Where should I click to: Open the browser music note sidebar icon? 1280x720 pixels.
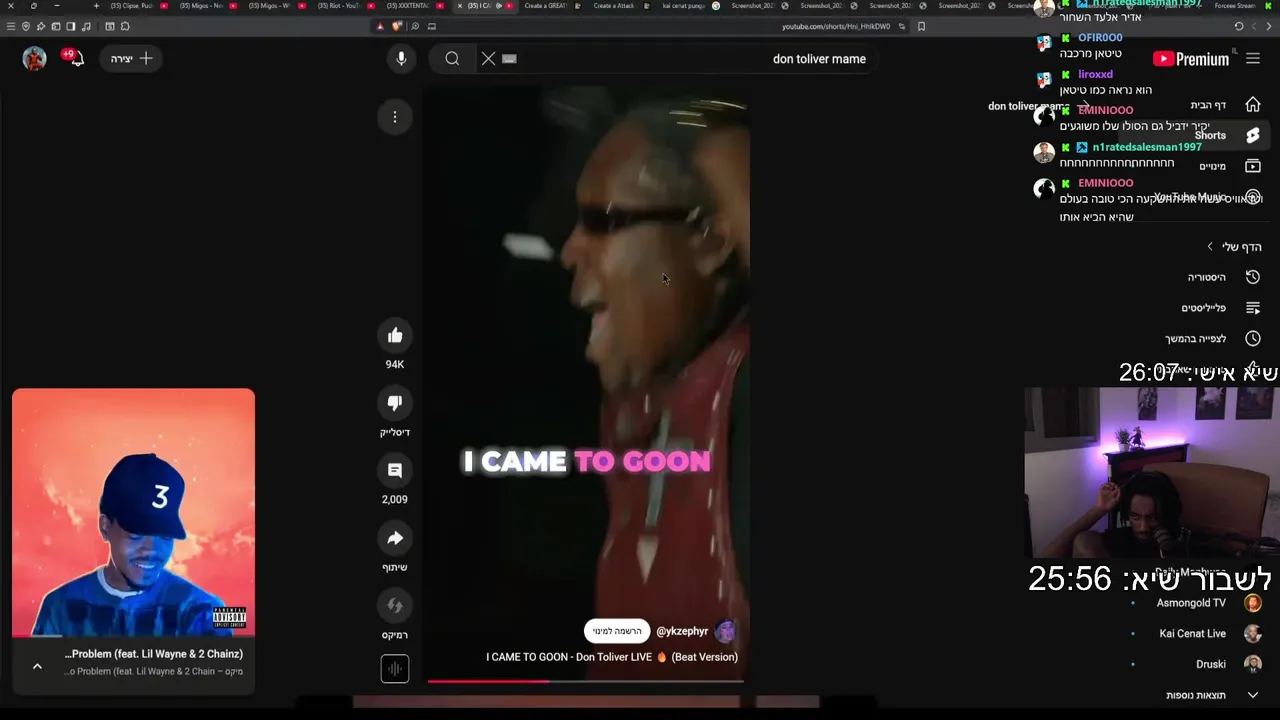click(x=86, y=26)
